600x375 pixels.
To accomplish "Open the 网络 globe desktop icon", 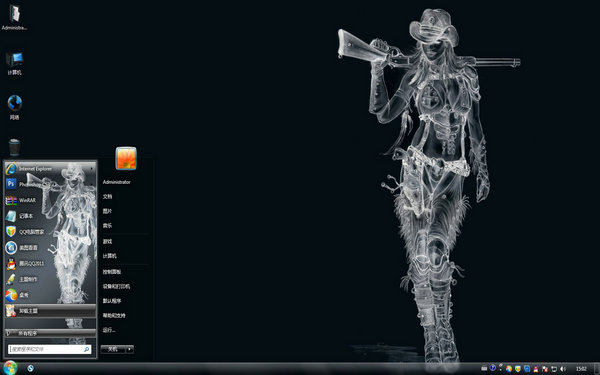I will 15,108.
